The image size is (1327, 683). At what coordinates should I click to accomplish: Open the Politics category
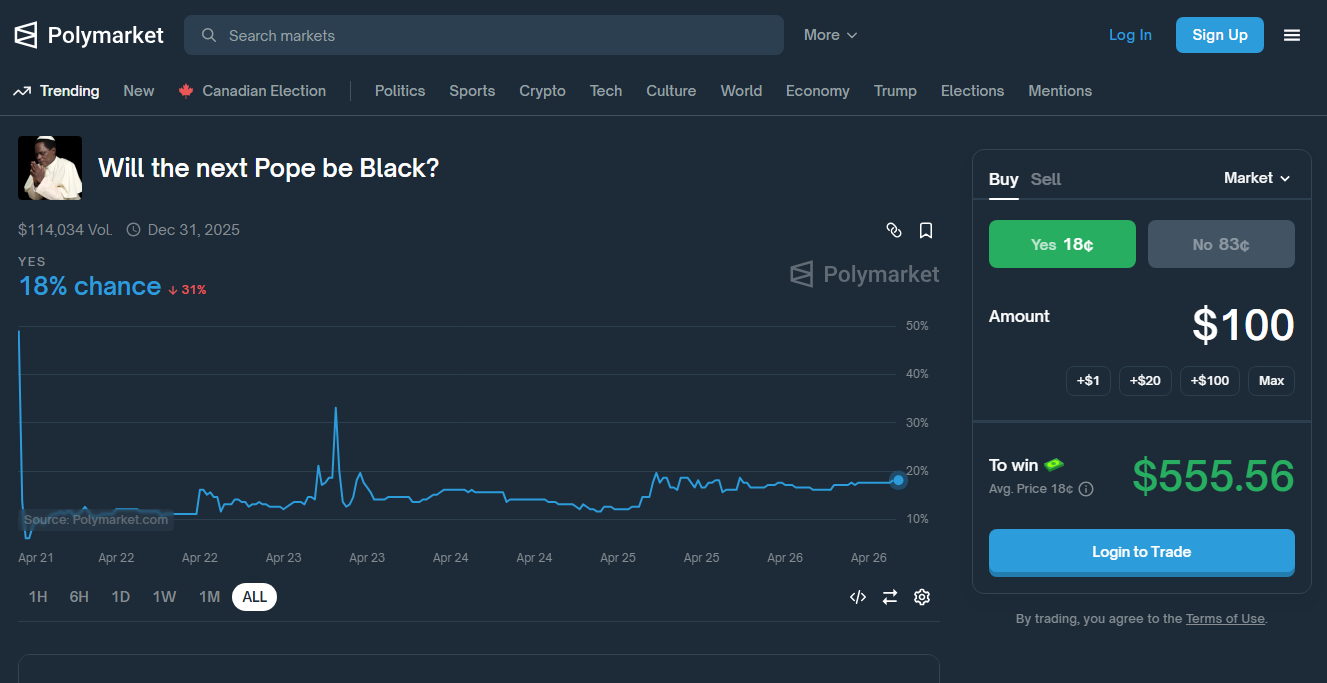(400, 91)
